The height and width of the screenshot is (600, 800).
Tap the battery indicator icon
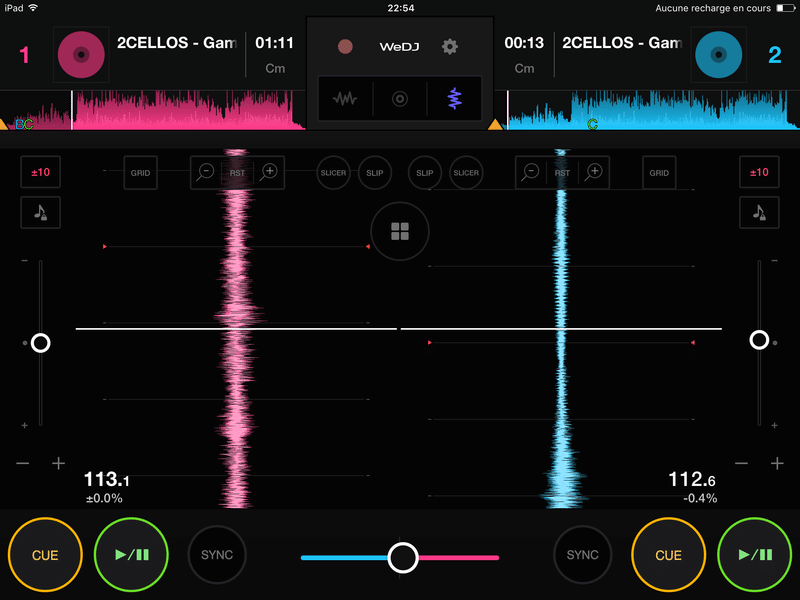(785, 8)
